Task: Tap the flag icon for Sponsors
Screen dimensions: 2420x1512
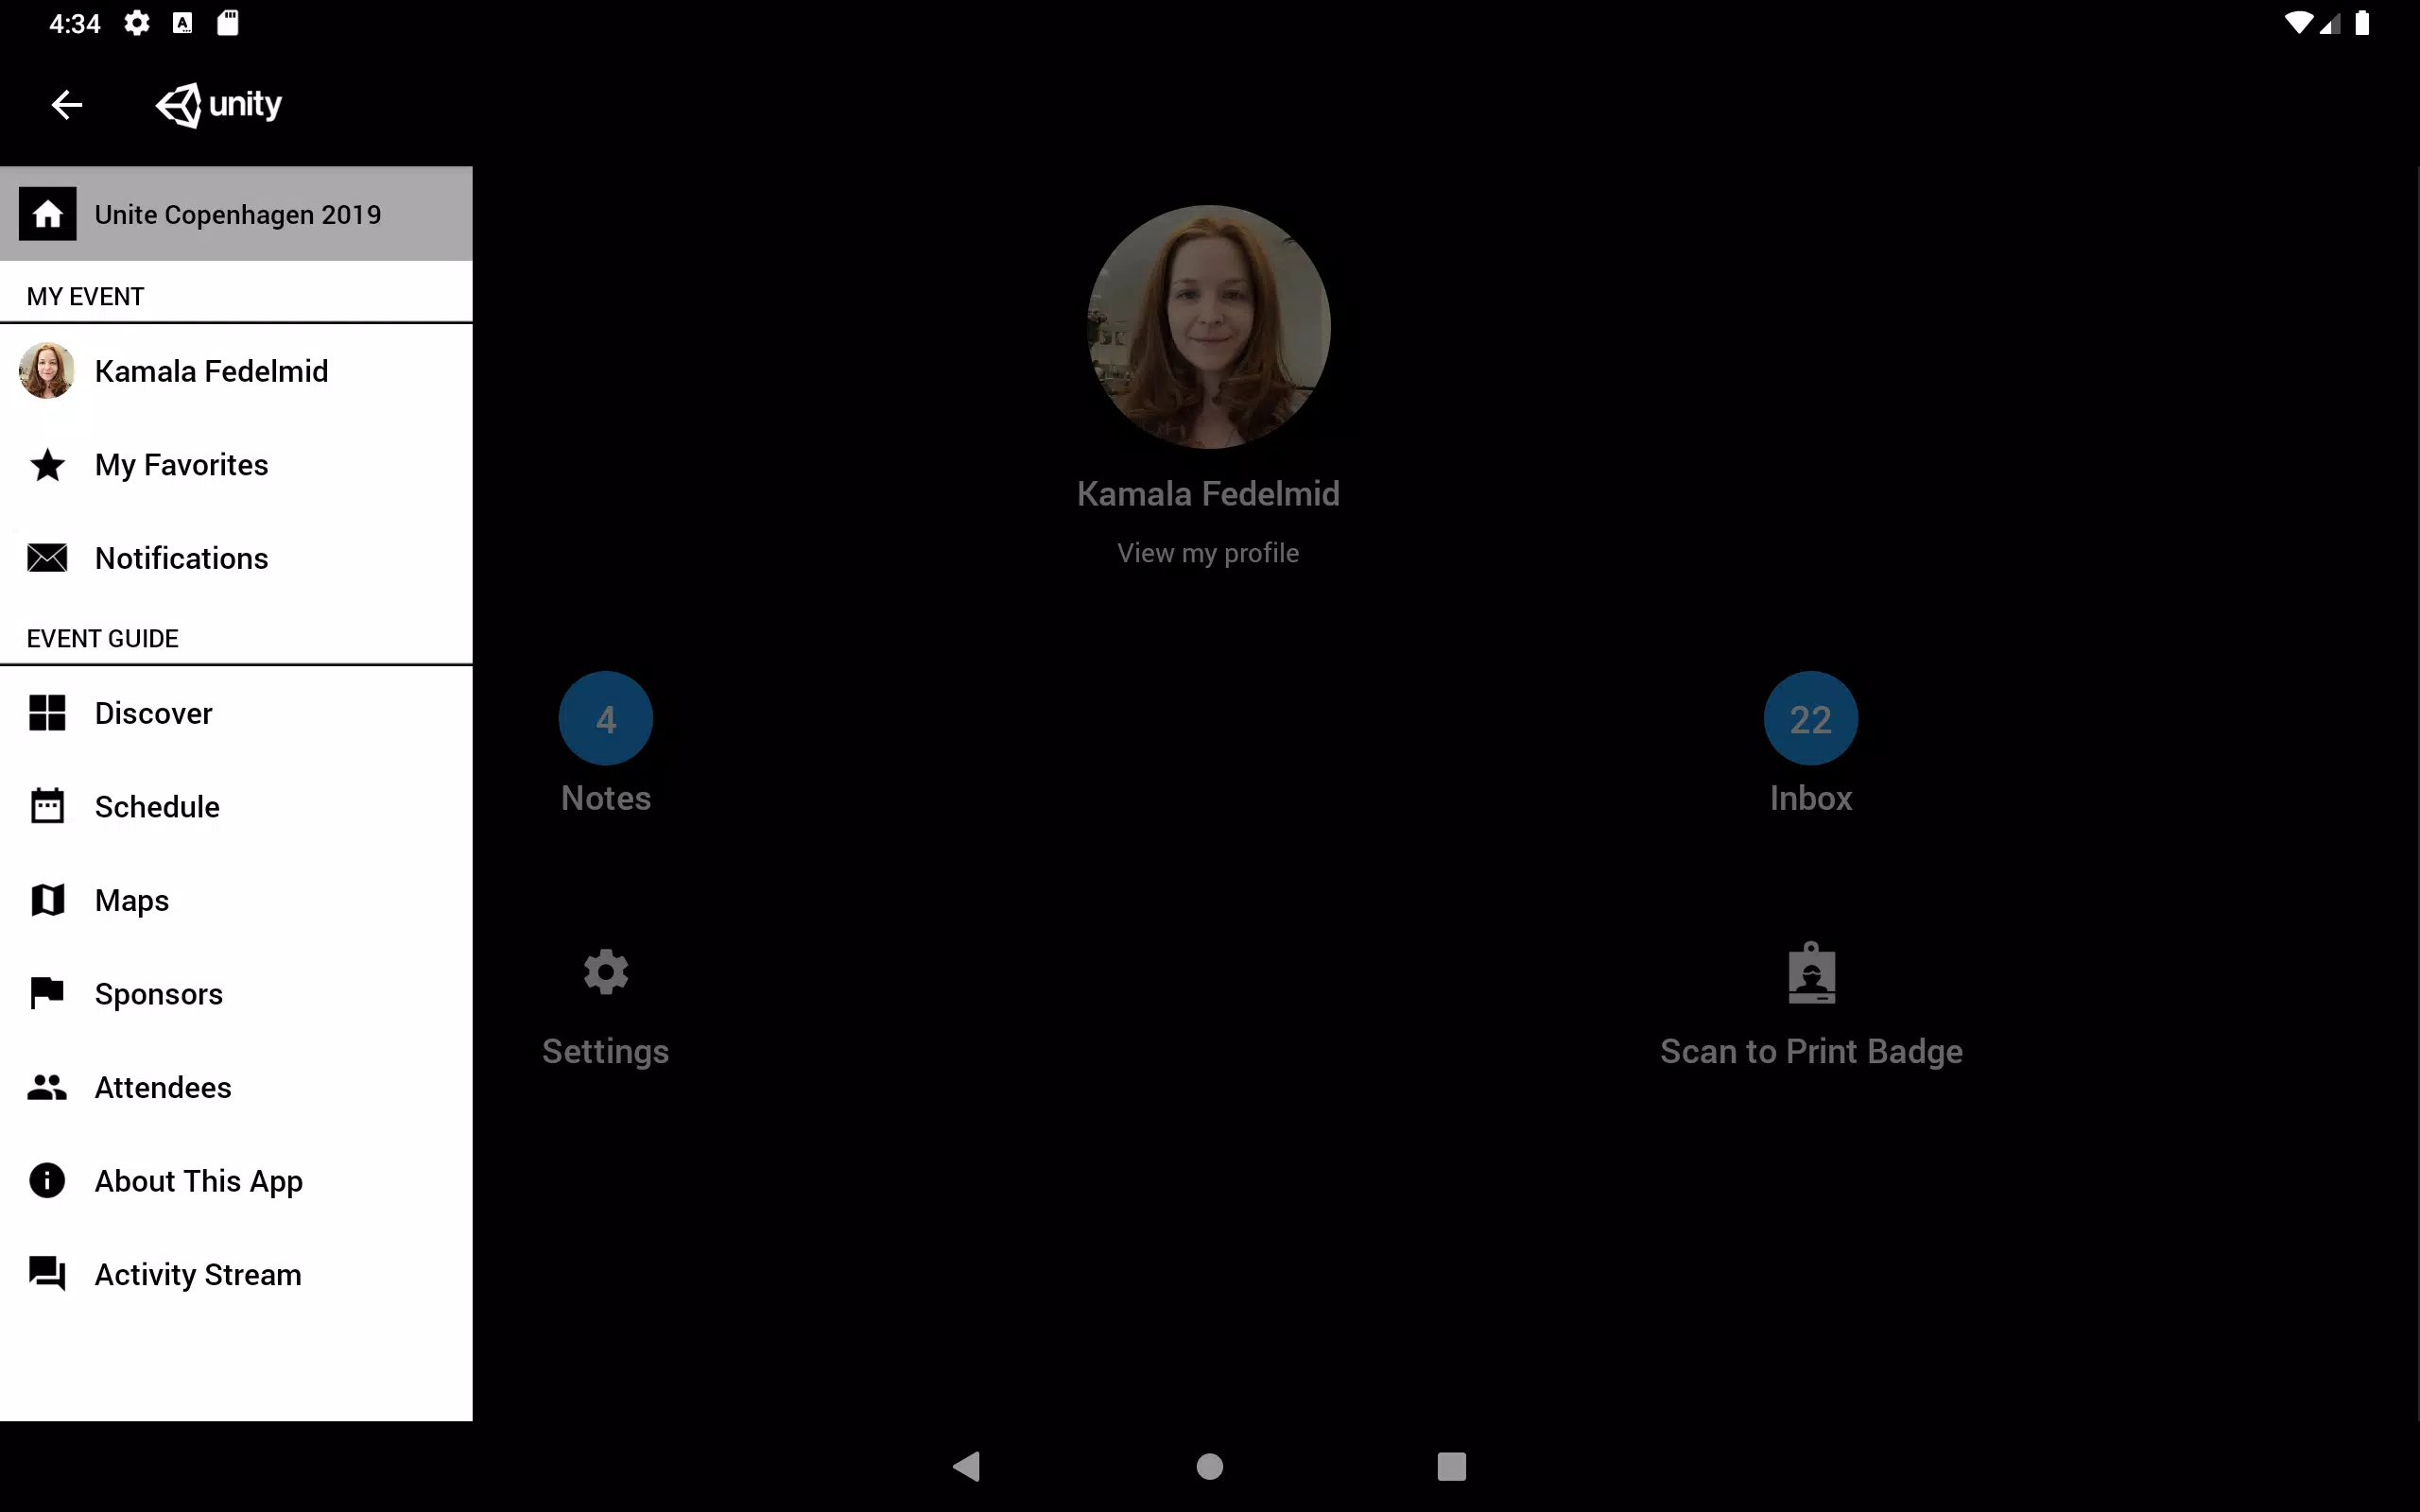Action: click(x=47, y=993)
